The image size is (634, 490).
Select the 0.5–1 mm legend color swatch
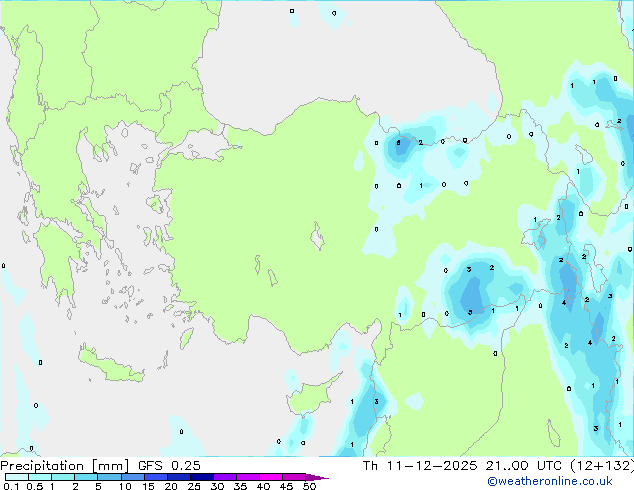(40, 477)
